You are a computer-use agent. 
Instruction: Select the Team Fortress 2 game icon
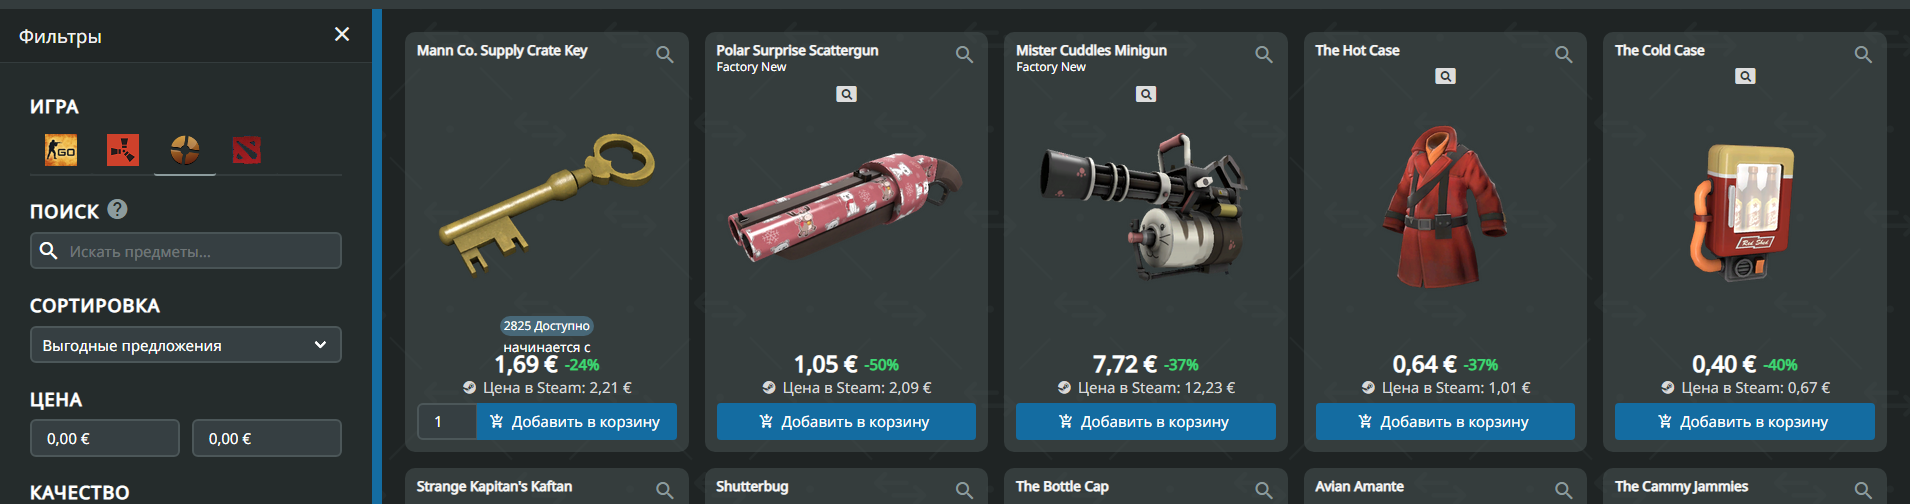pos(185,151)
